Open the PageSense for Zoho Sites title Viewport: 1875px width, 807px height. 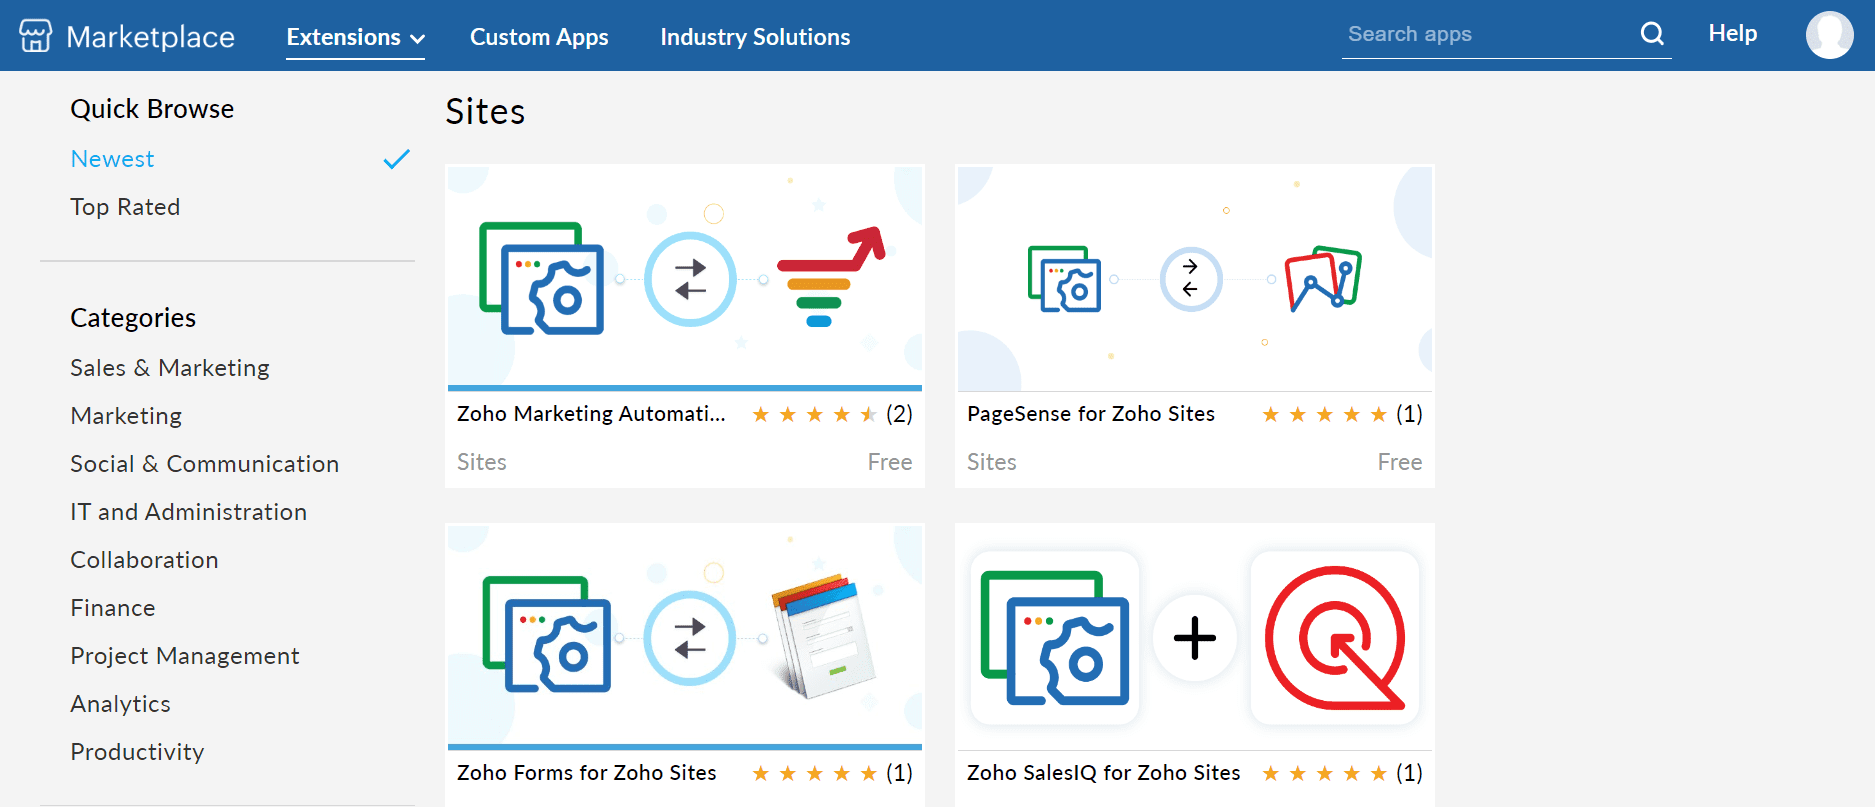click(1090, 414)
